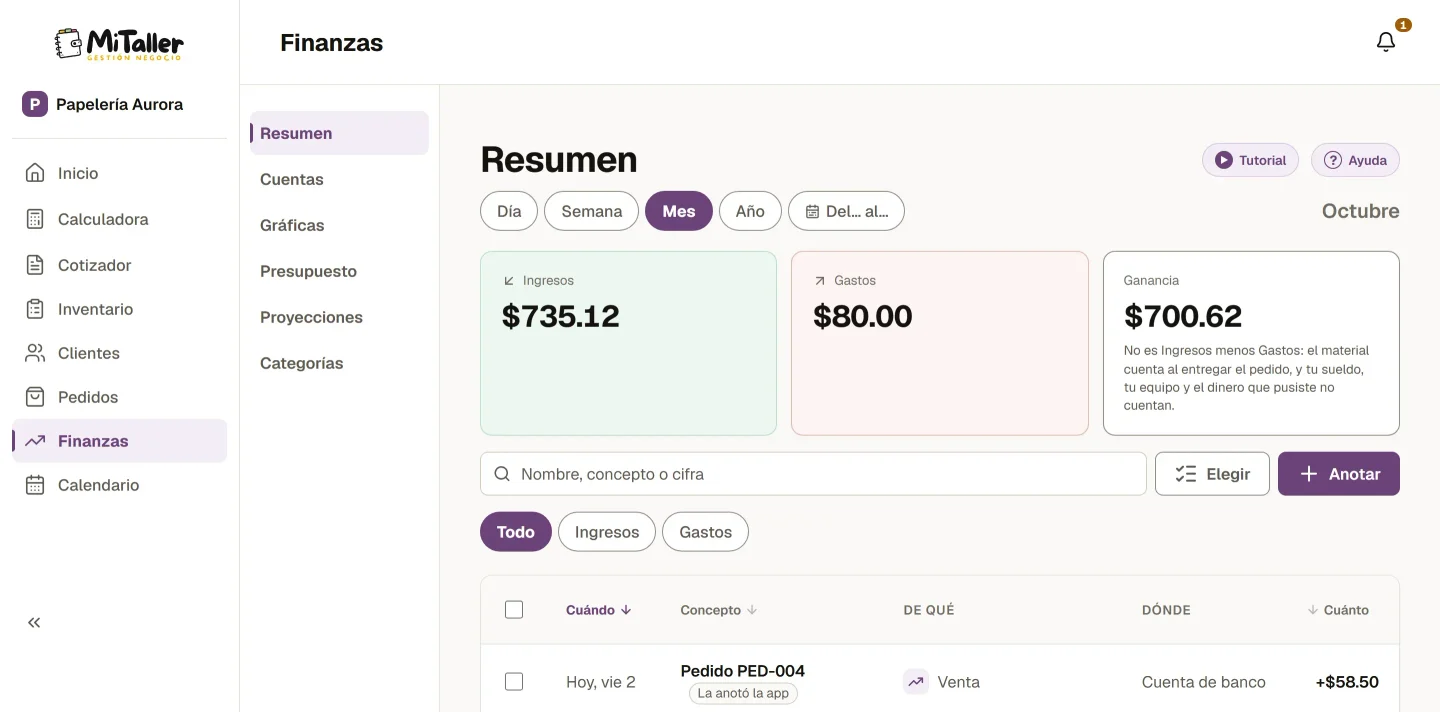
Task: Click the Anotar button
Action: tap(1339, 474)
